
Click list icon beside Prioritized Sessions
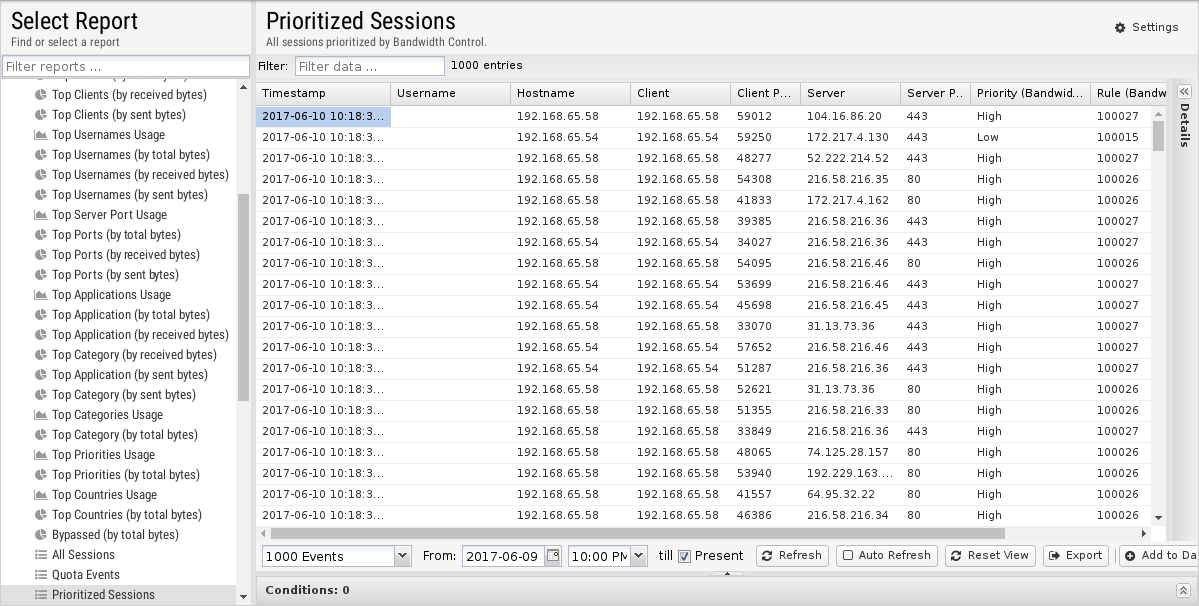(41, 595)
